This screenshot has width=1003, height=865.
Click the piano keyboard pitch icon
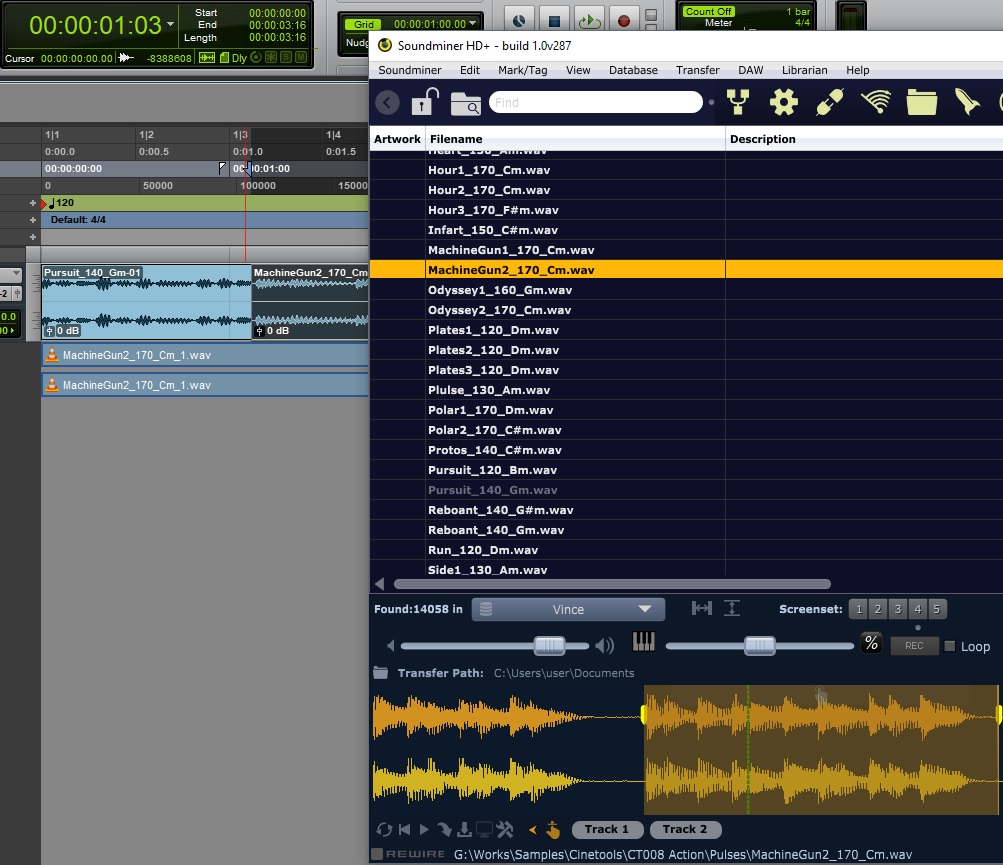pos(643,642)
